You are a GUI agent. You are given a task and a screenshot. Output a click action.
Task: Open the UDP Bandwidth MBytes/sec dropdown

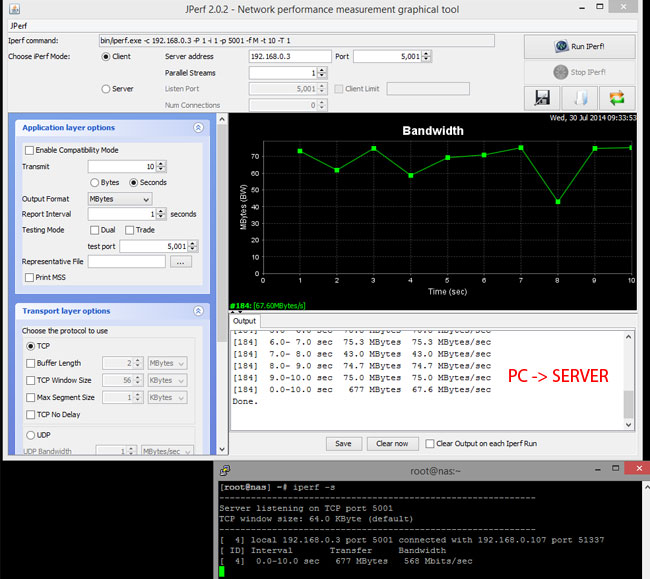tap(167, 451)
